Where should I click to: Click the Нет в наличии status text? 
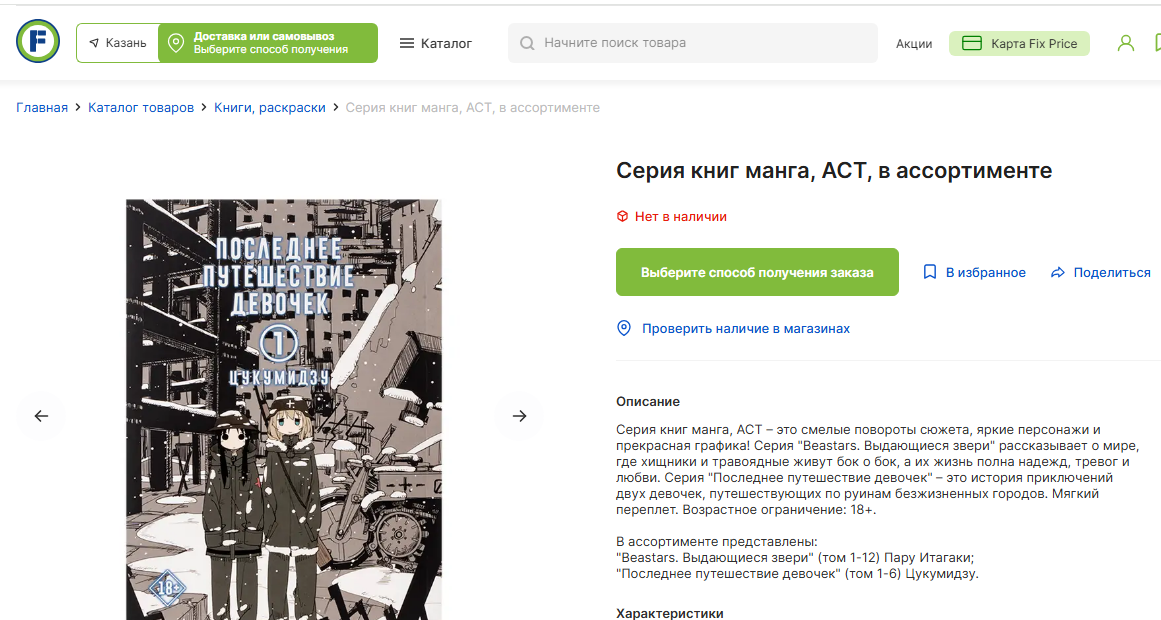coord(680,216)
